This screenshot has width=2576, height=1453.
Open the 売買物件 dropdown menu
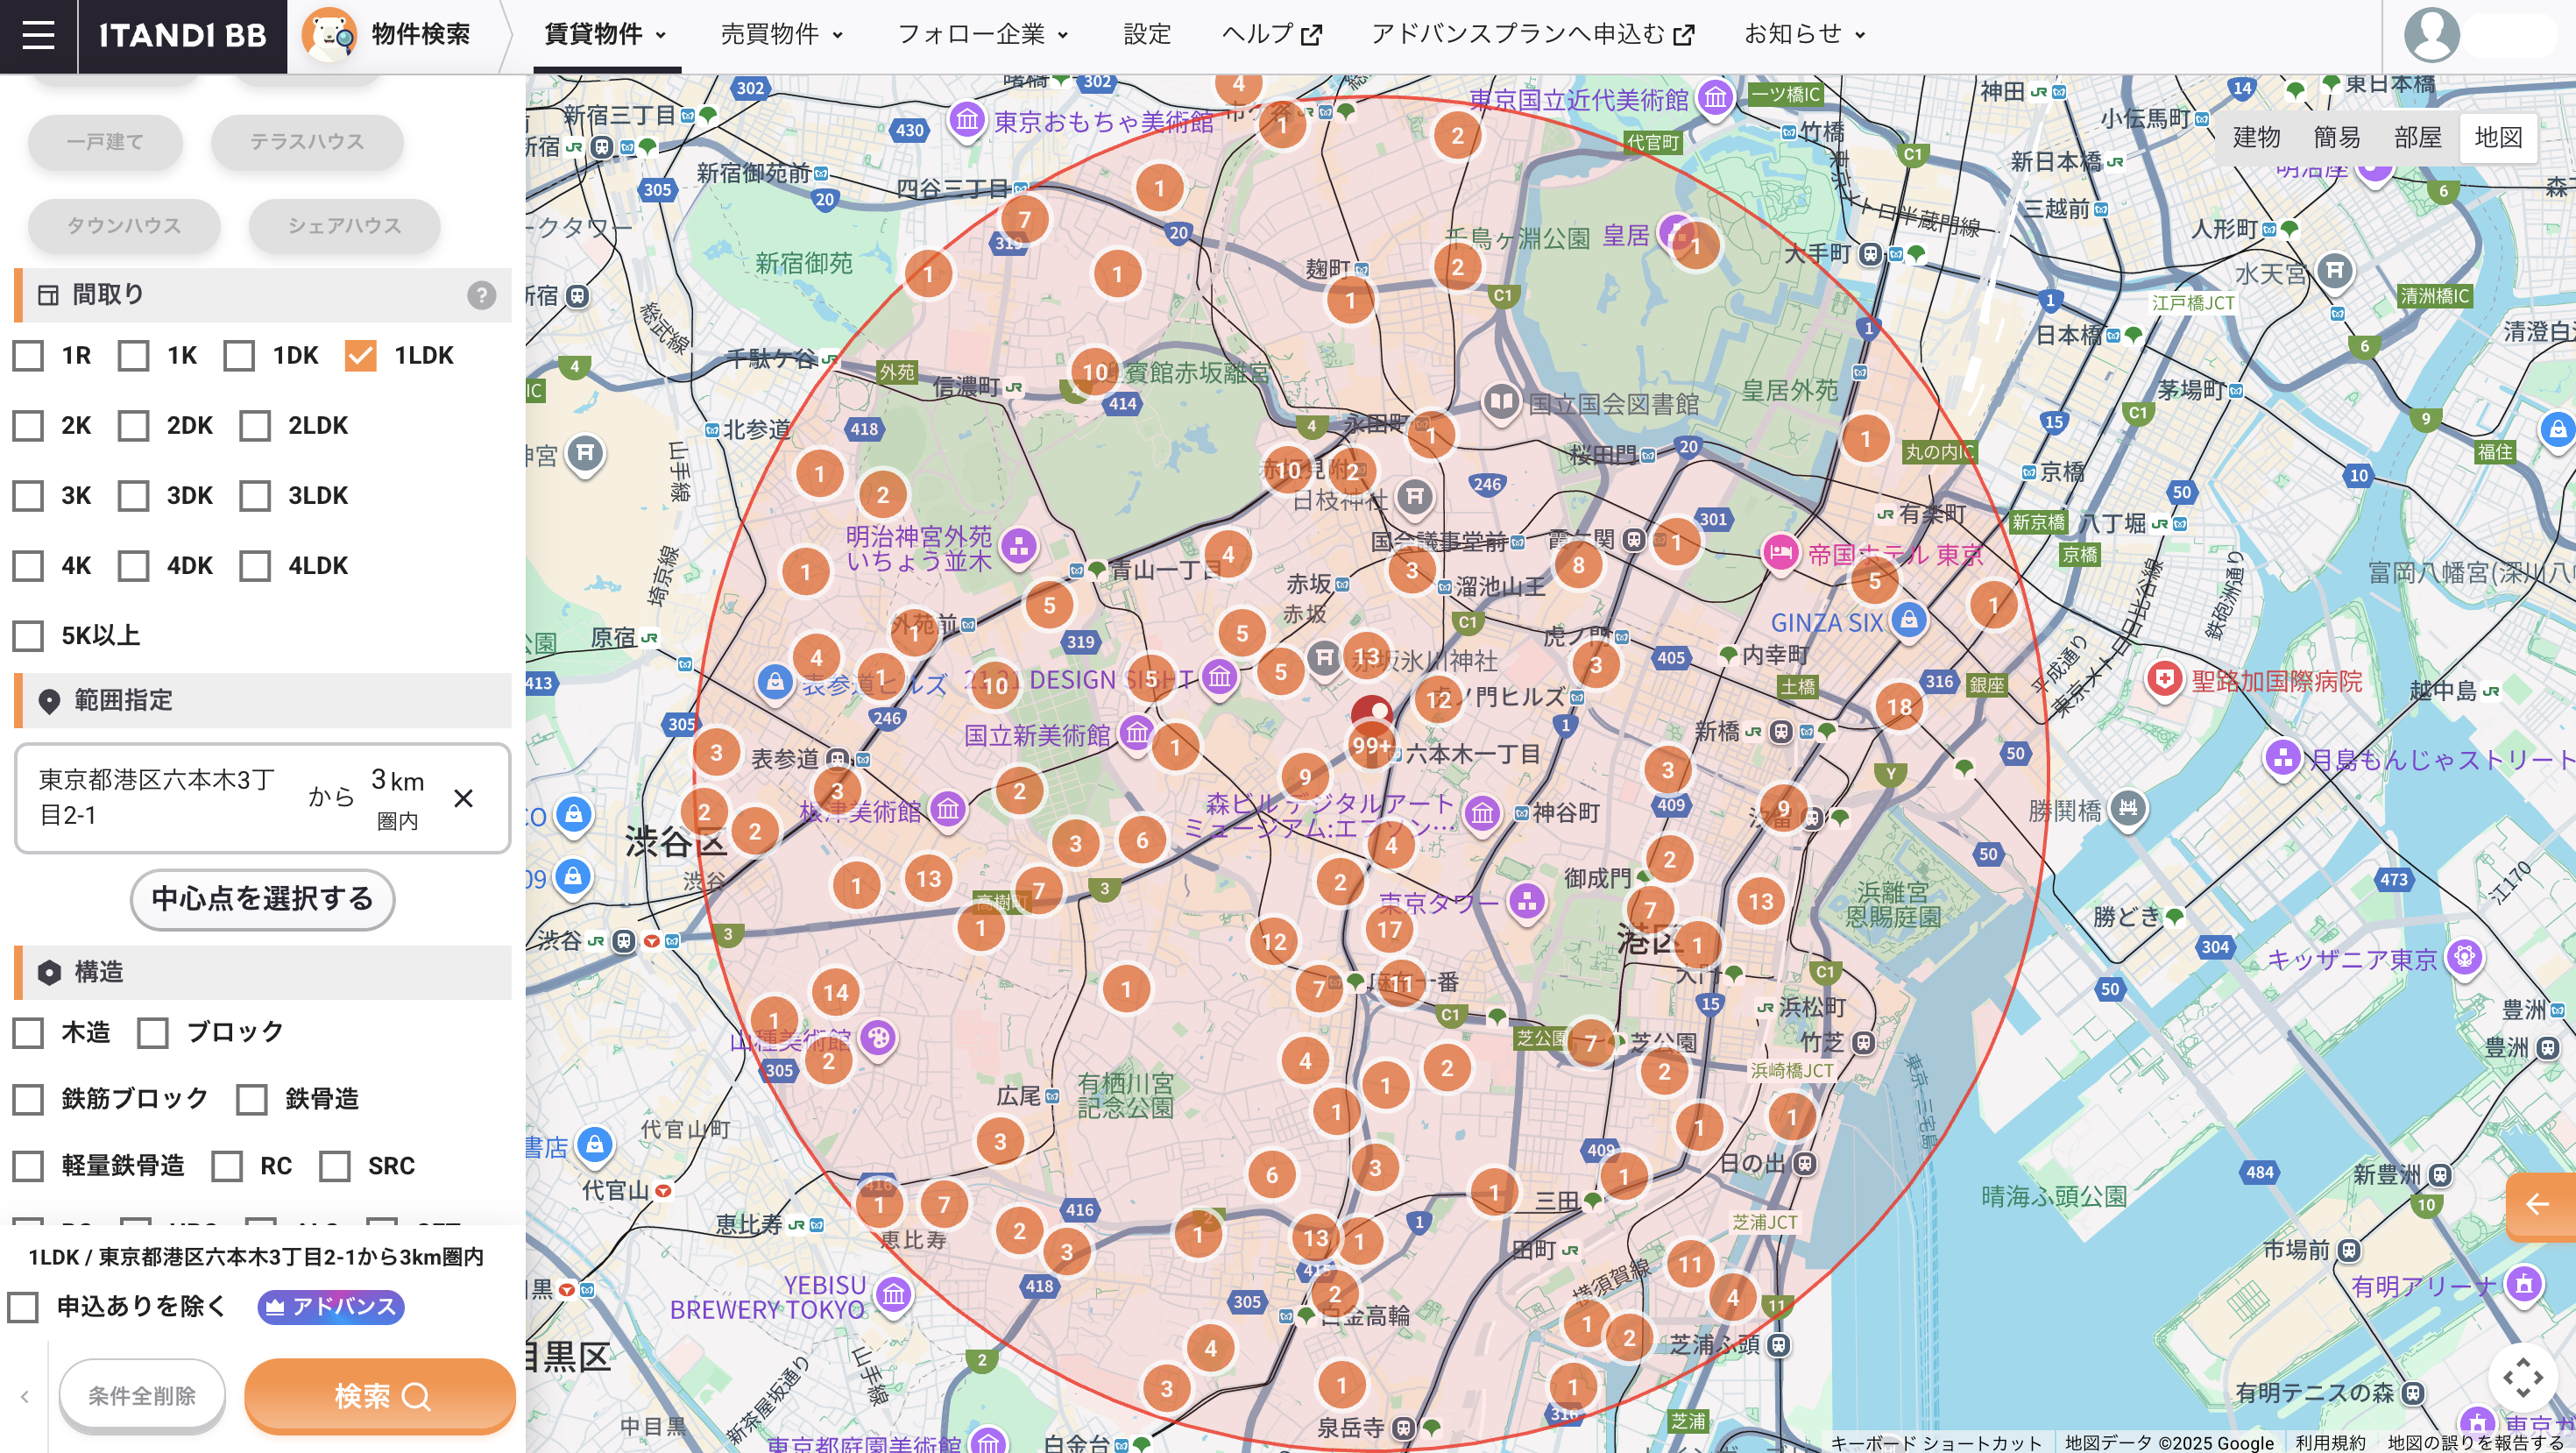click(x=782, y=35)
